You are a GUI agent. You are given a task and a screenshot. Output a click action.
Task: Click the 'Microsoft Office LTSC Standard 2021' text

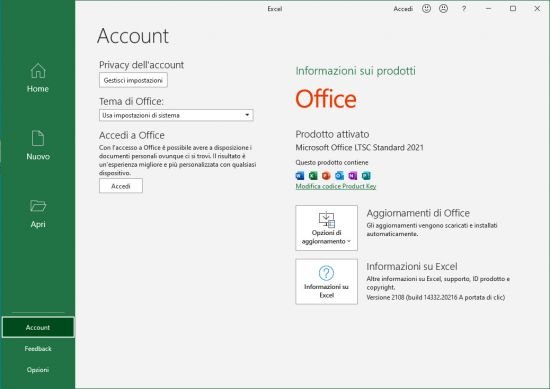360,148
